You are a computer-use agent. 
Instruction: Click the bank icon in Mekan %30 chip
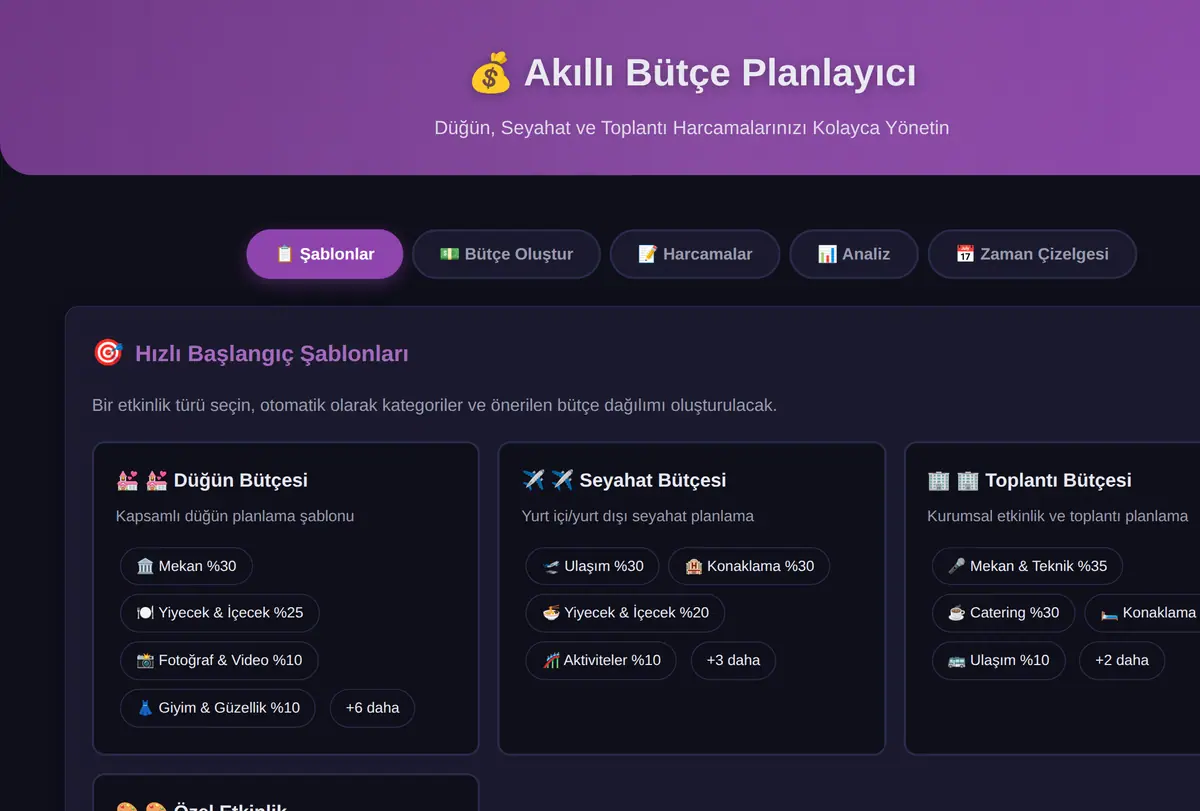(x=145, y=566)
